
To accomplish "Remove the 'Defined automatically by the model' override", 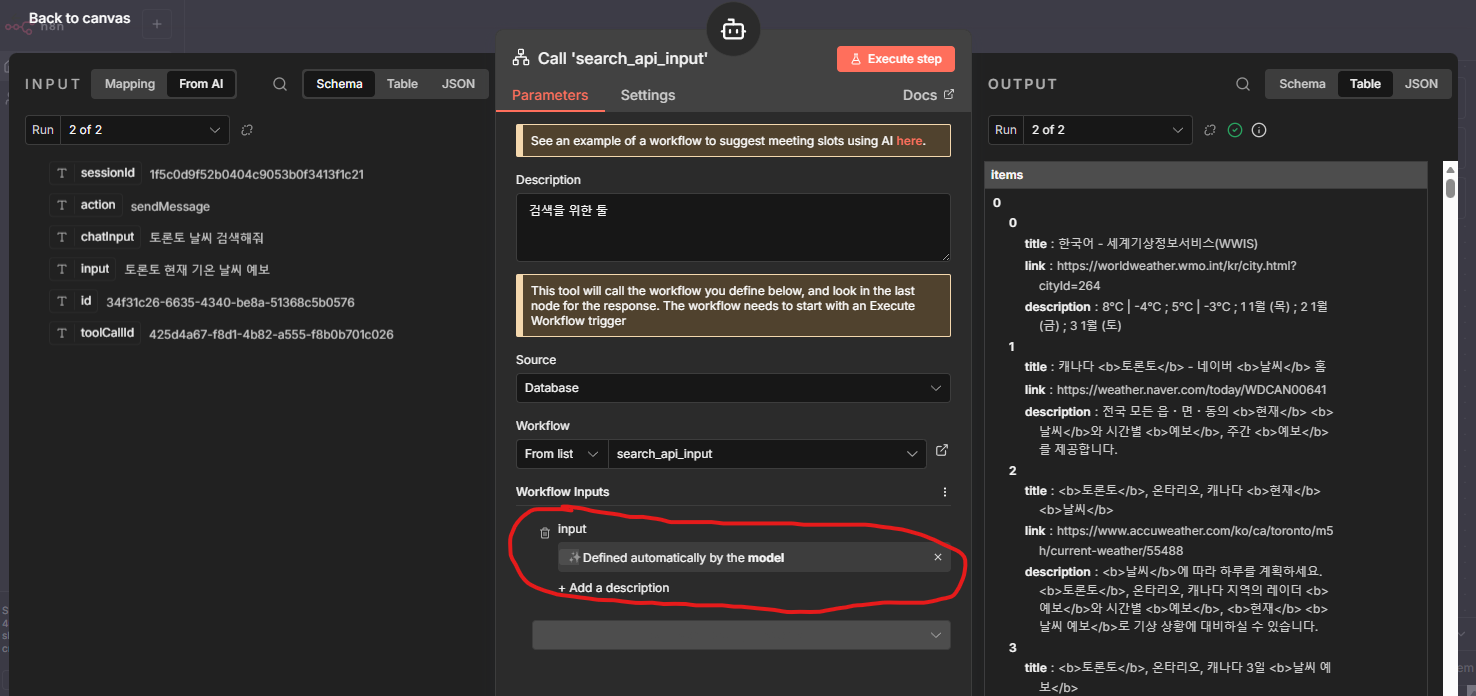I will tap(938, 557).
